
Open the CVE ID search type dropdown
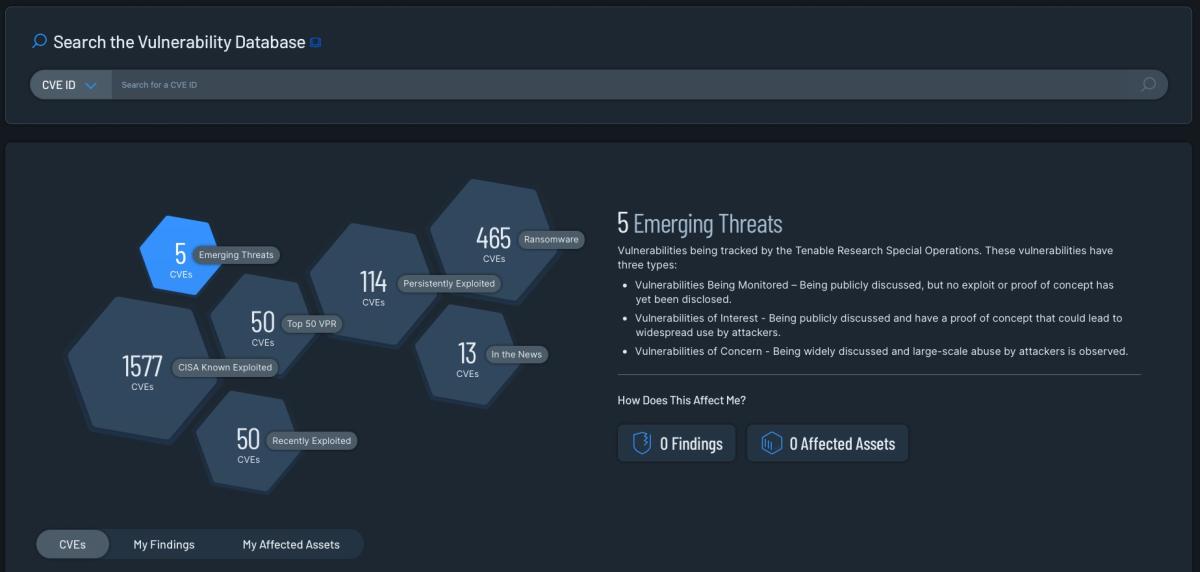pos(70,85)
